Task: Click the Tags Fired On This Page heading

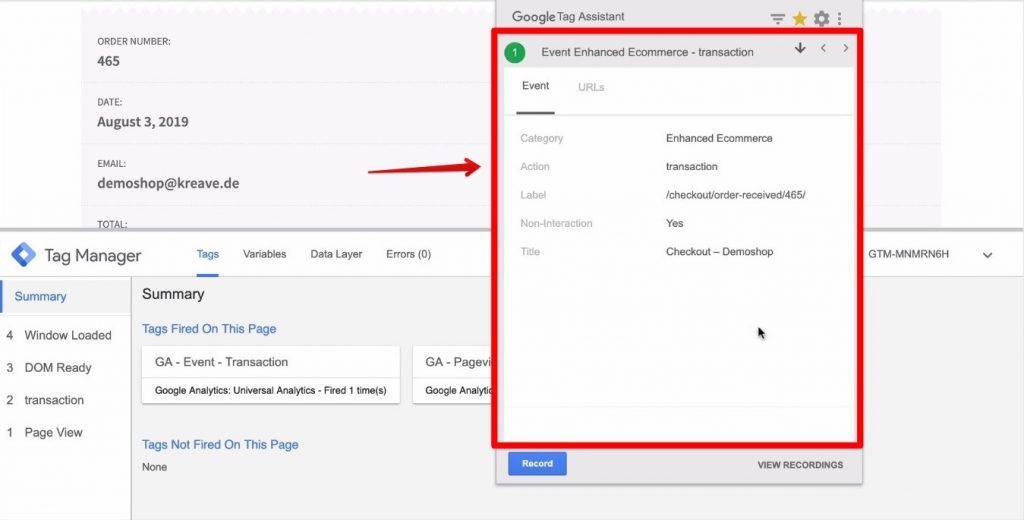Action: tap(209, 329)
